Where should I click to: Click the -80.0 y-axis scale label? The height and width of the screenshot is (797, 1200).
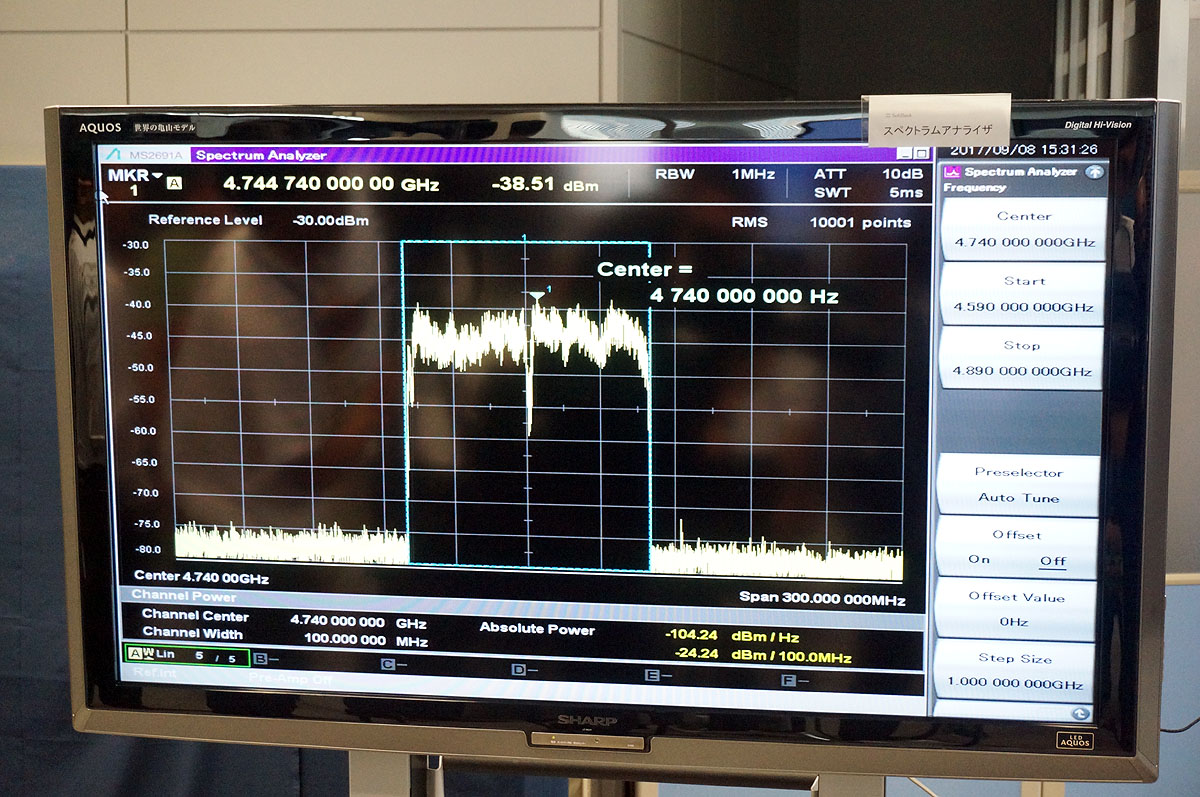point(147,550)
